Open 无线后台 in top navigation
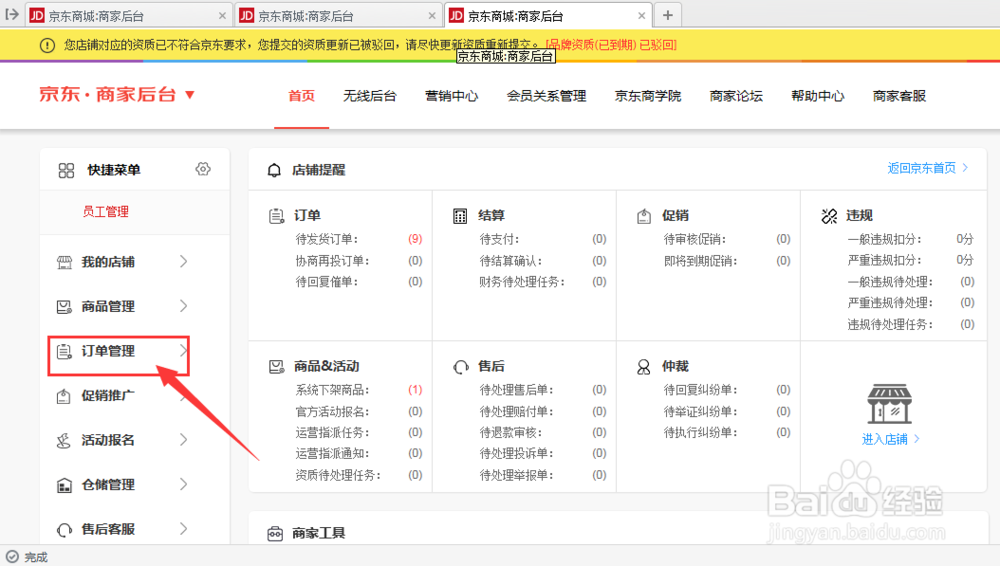Screen dimensions: 1000x566 coord(370,96)
